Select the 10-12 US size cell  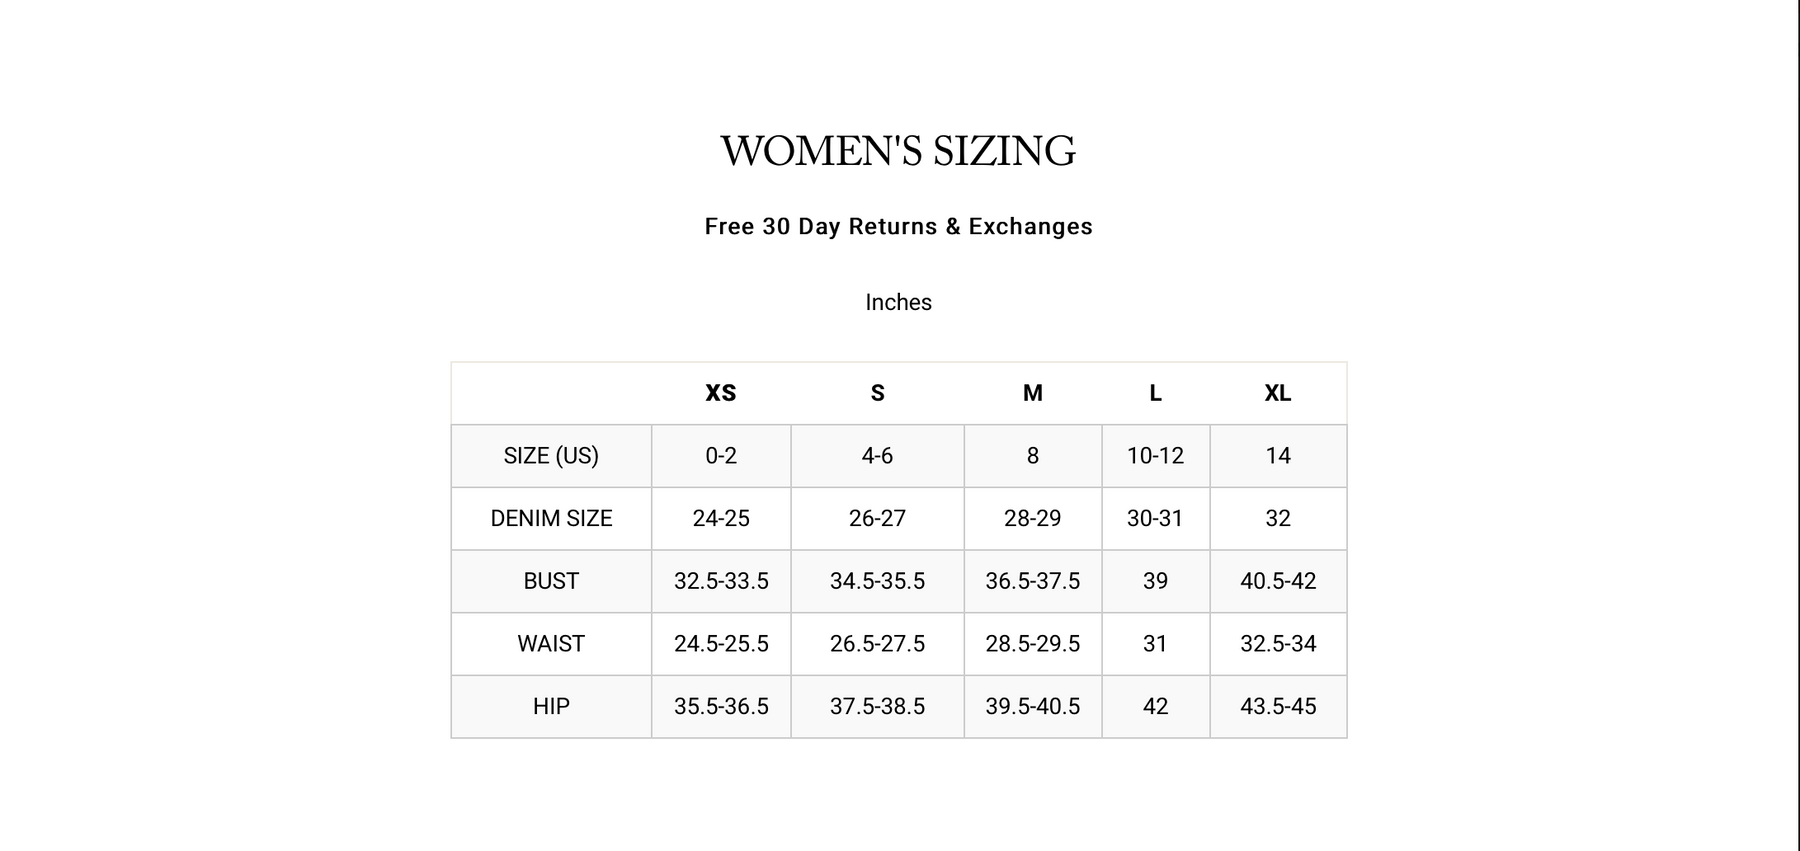coord(1155,456)
